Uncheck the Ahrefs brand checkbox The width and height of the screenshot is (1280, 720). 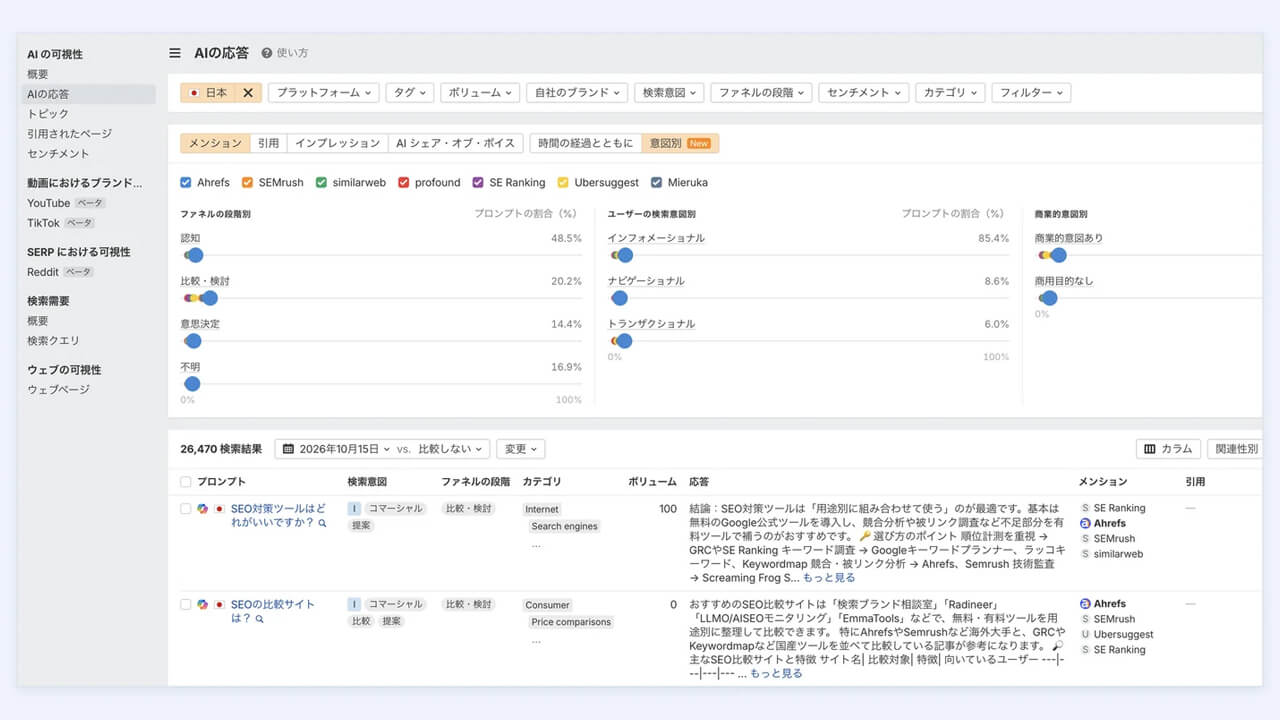(x=186, y=183)
